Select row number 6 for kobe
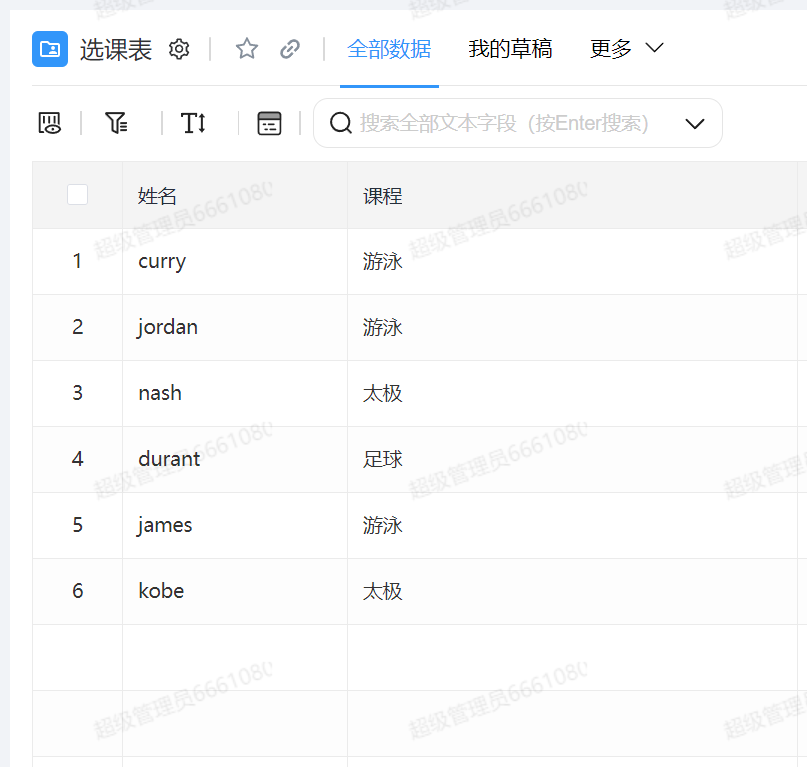807x767 pixels. click(x=77, y=591)
